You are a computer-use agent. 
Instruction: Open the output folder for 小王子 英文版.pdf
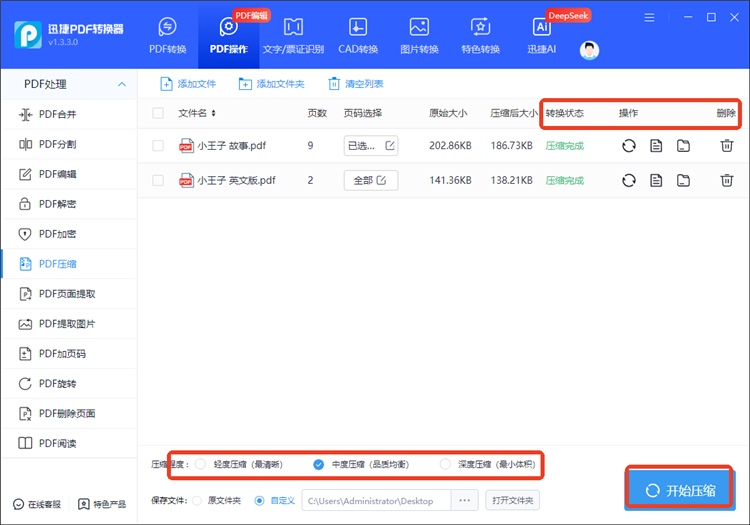(x=683, y=180)
